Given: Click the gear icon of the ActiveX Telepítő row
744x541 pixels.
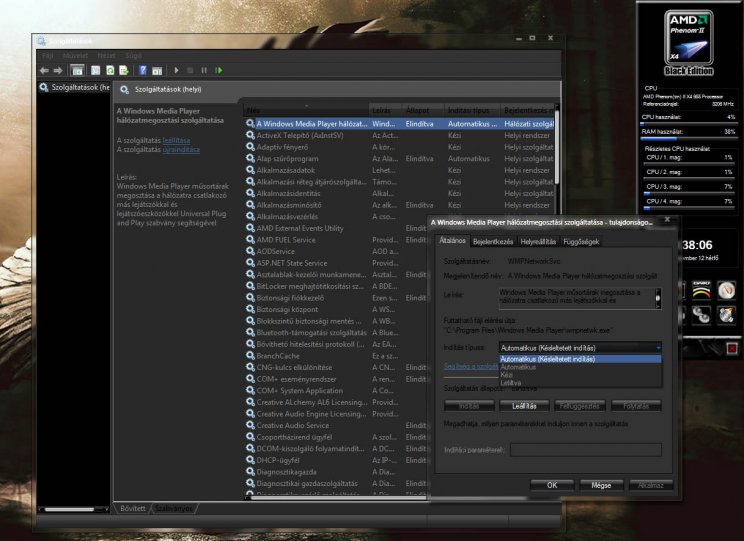Looking at the screenshot, I should (250, 135).
